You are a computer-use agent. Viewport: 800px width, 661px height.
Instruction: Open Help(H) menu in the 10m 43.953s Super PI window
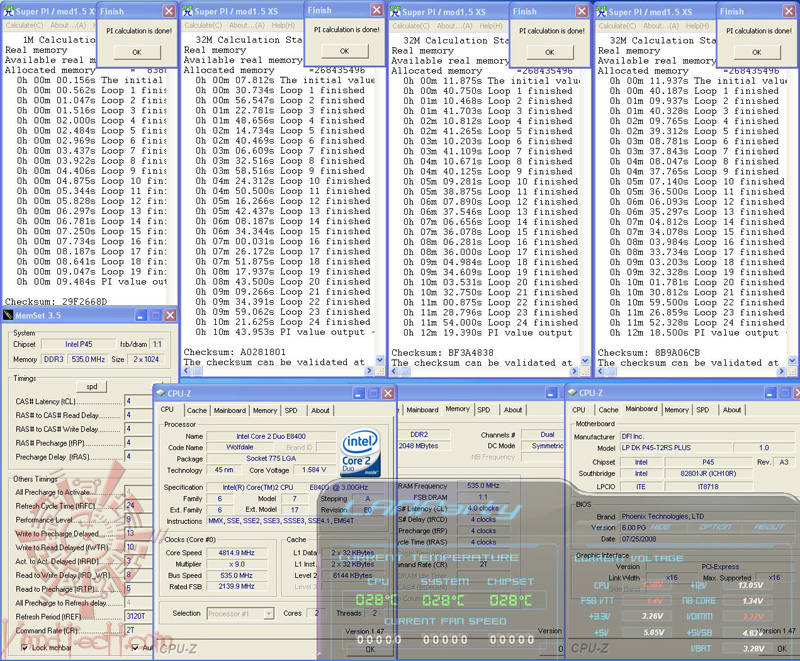[283, 25]
